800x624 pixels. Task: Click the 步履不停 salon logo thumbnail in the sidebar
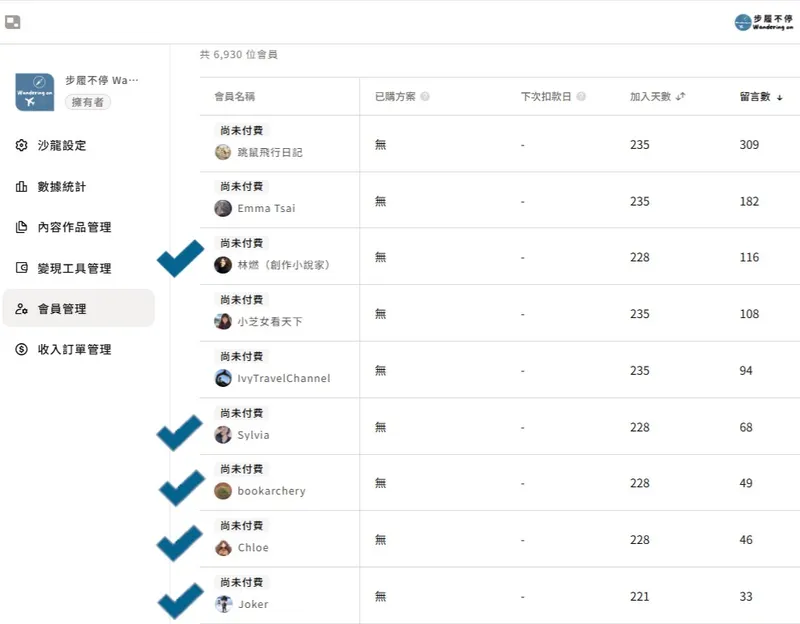tap(35, 92)
